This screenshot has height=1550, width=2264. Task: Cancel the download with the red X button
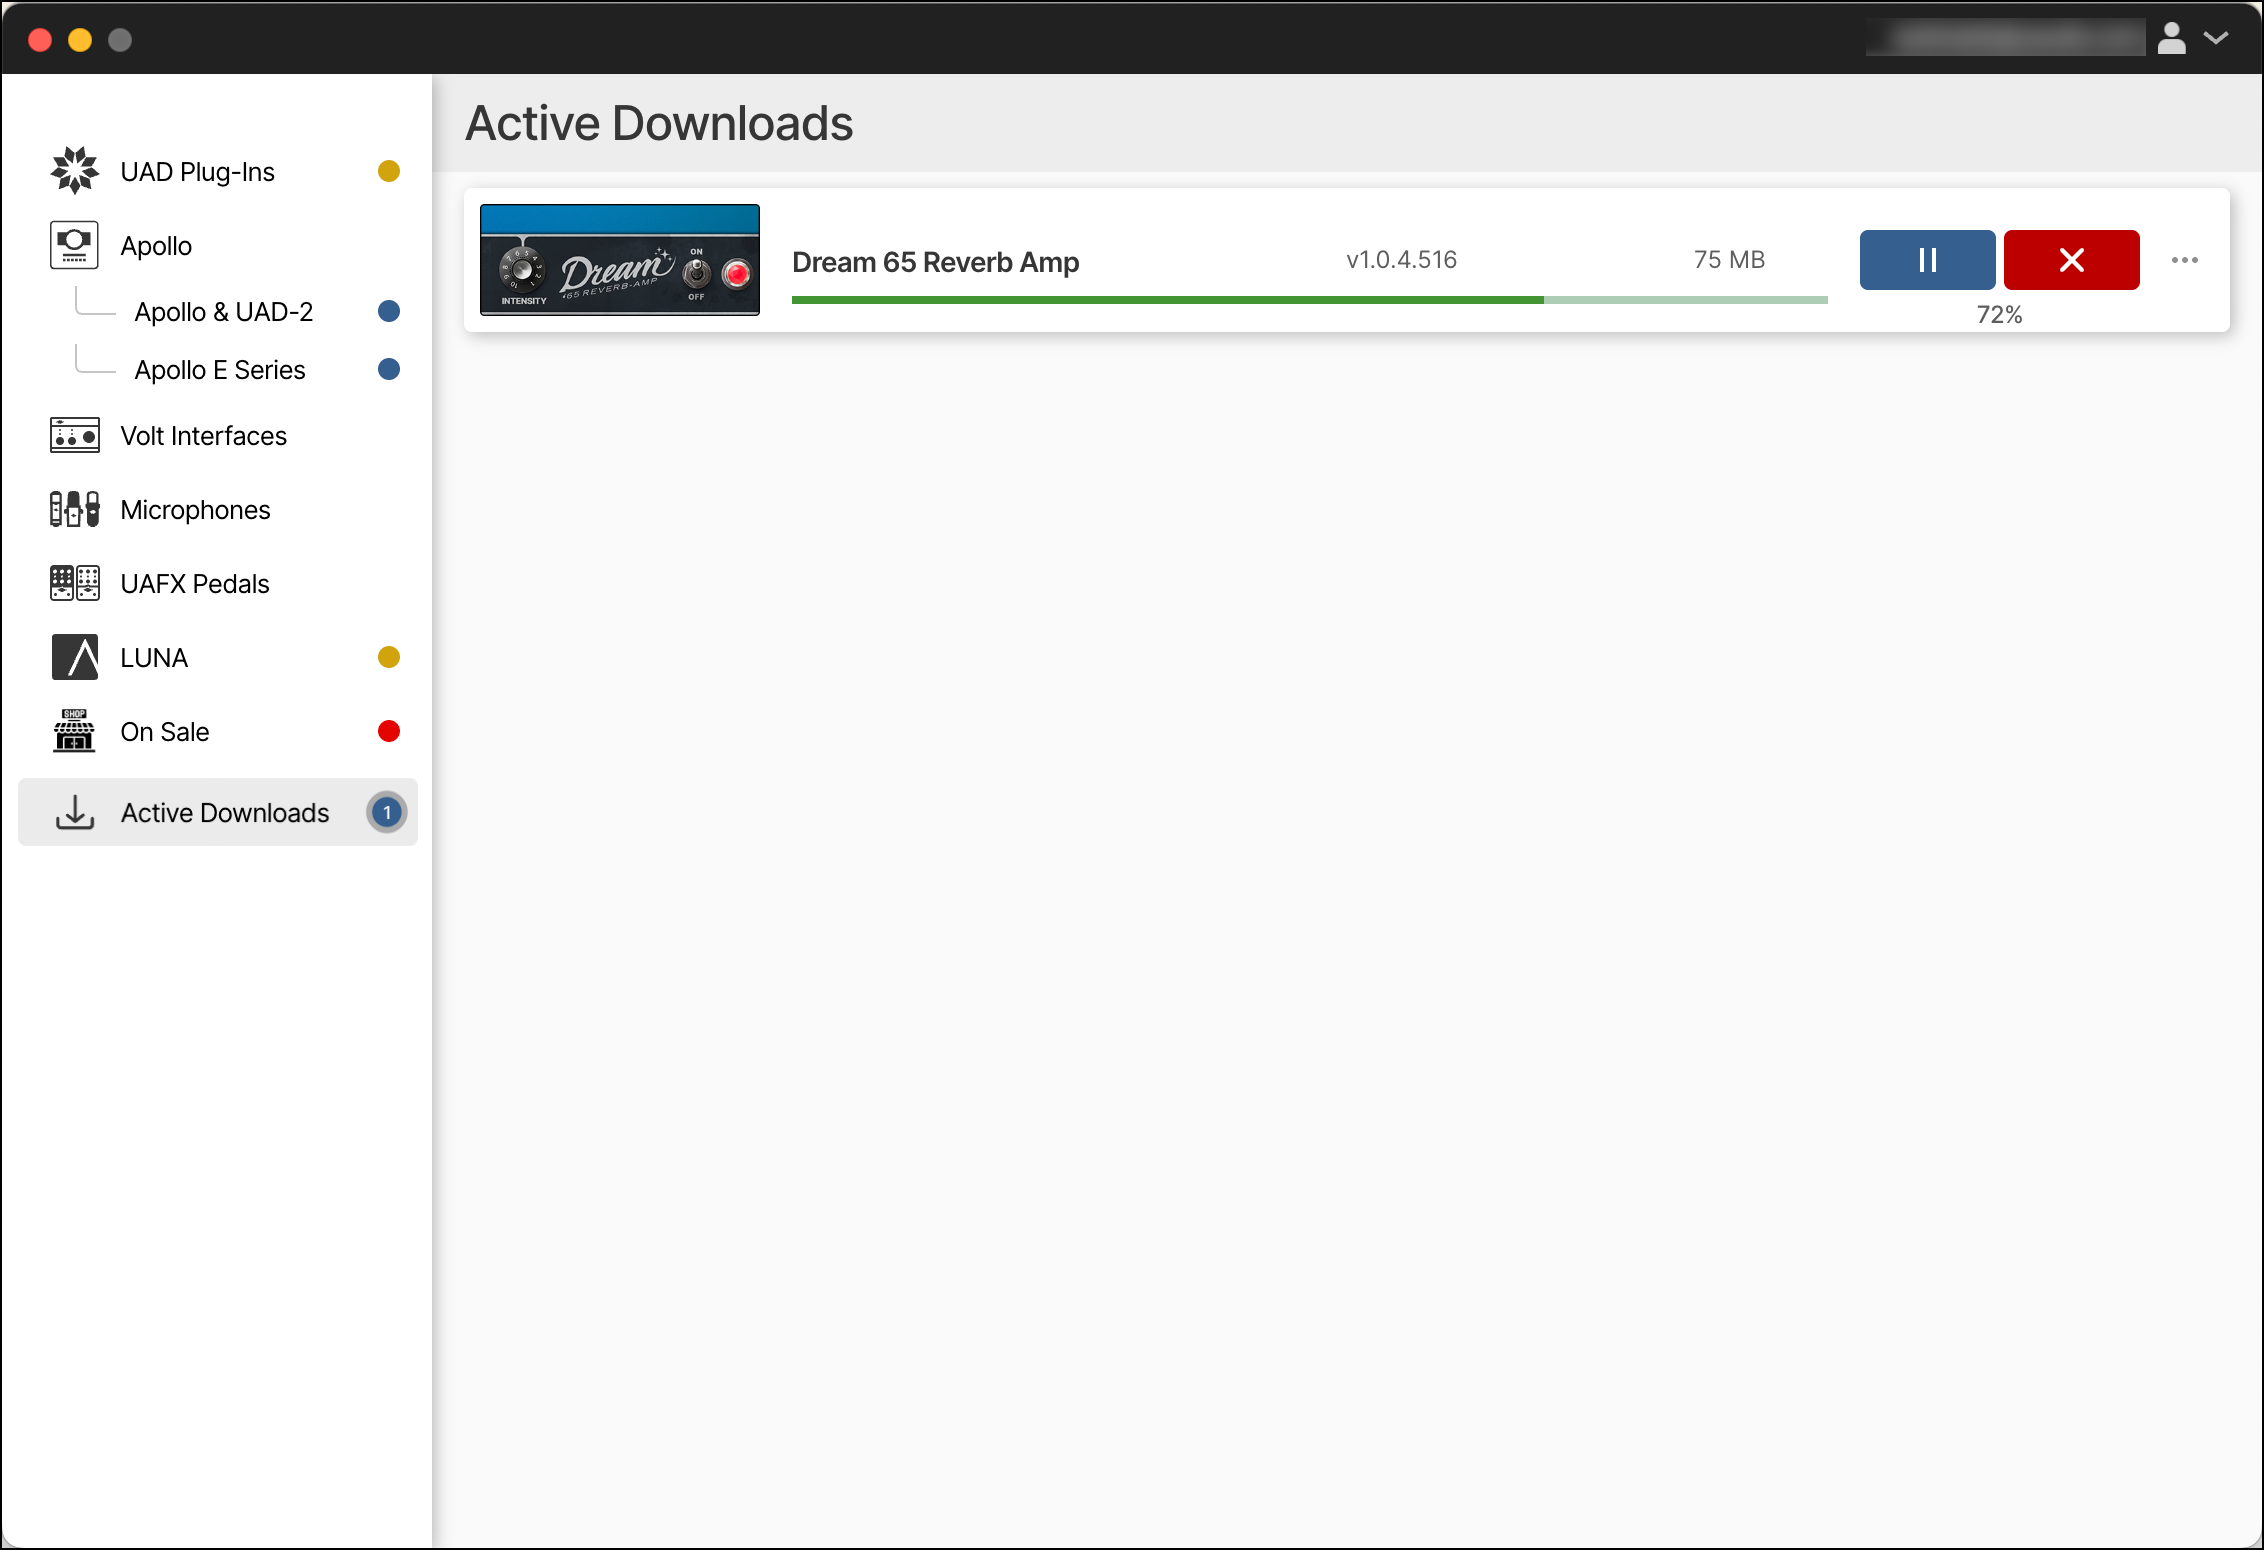tap(2071, 259)
